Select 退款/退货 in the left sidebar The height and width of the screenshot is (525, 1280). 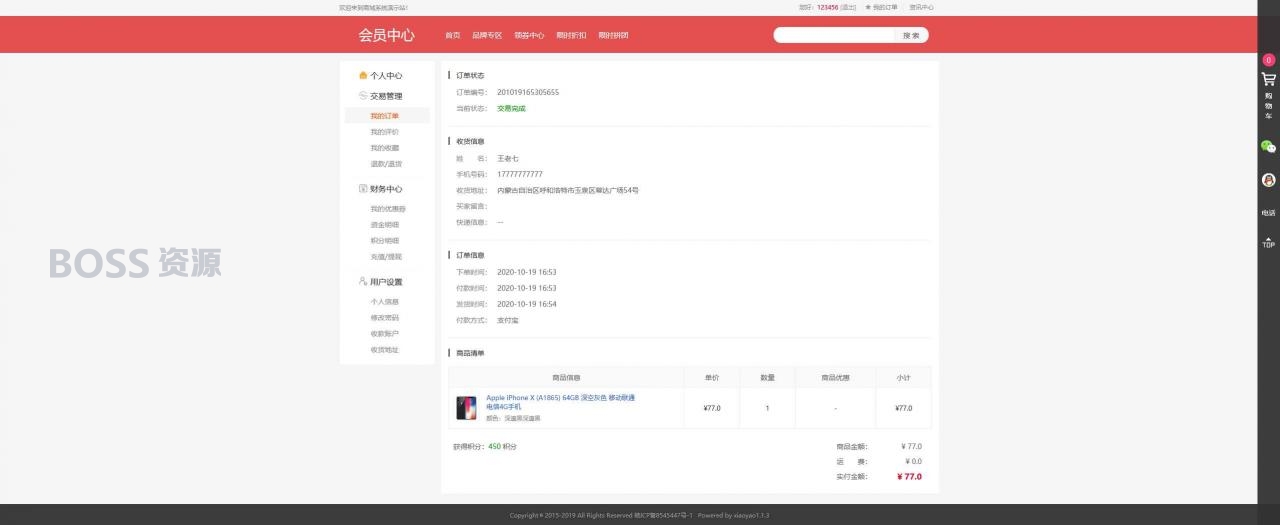(x=386, y=164)
